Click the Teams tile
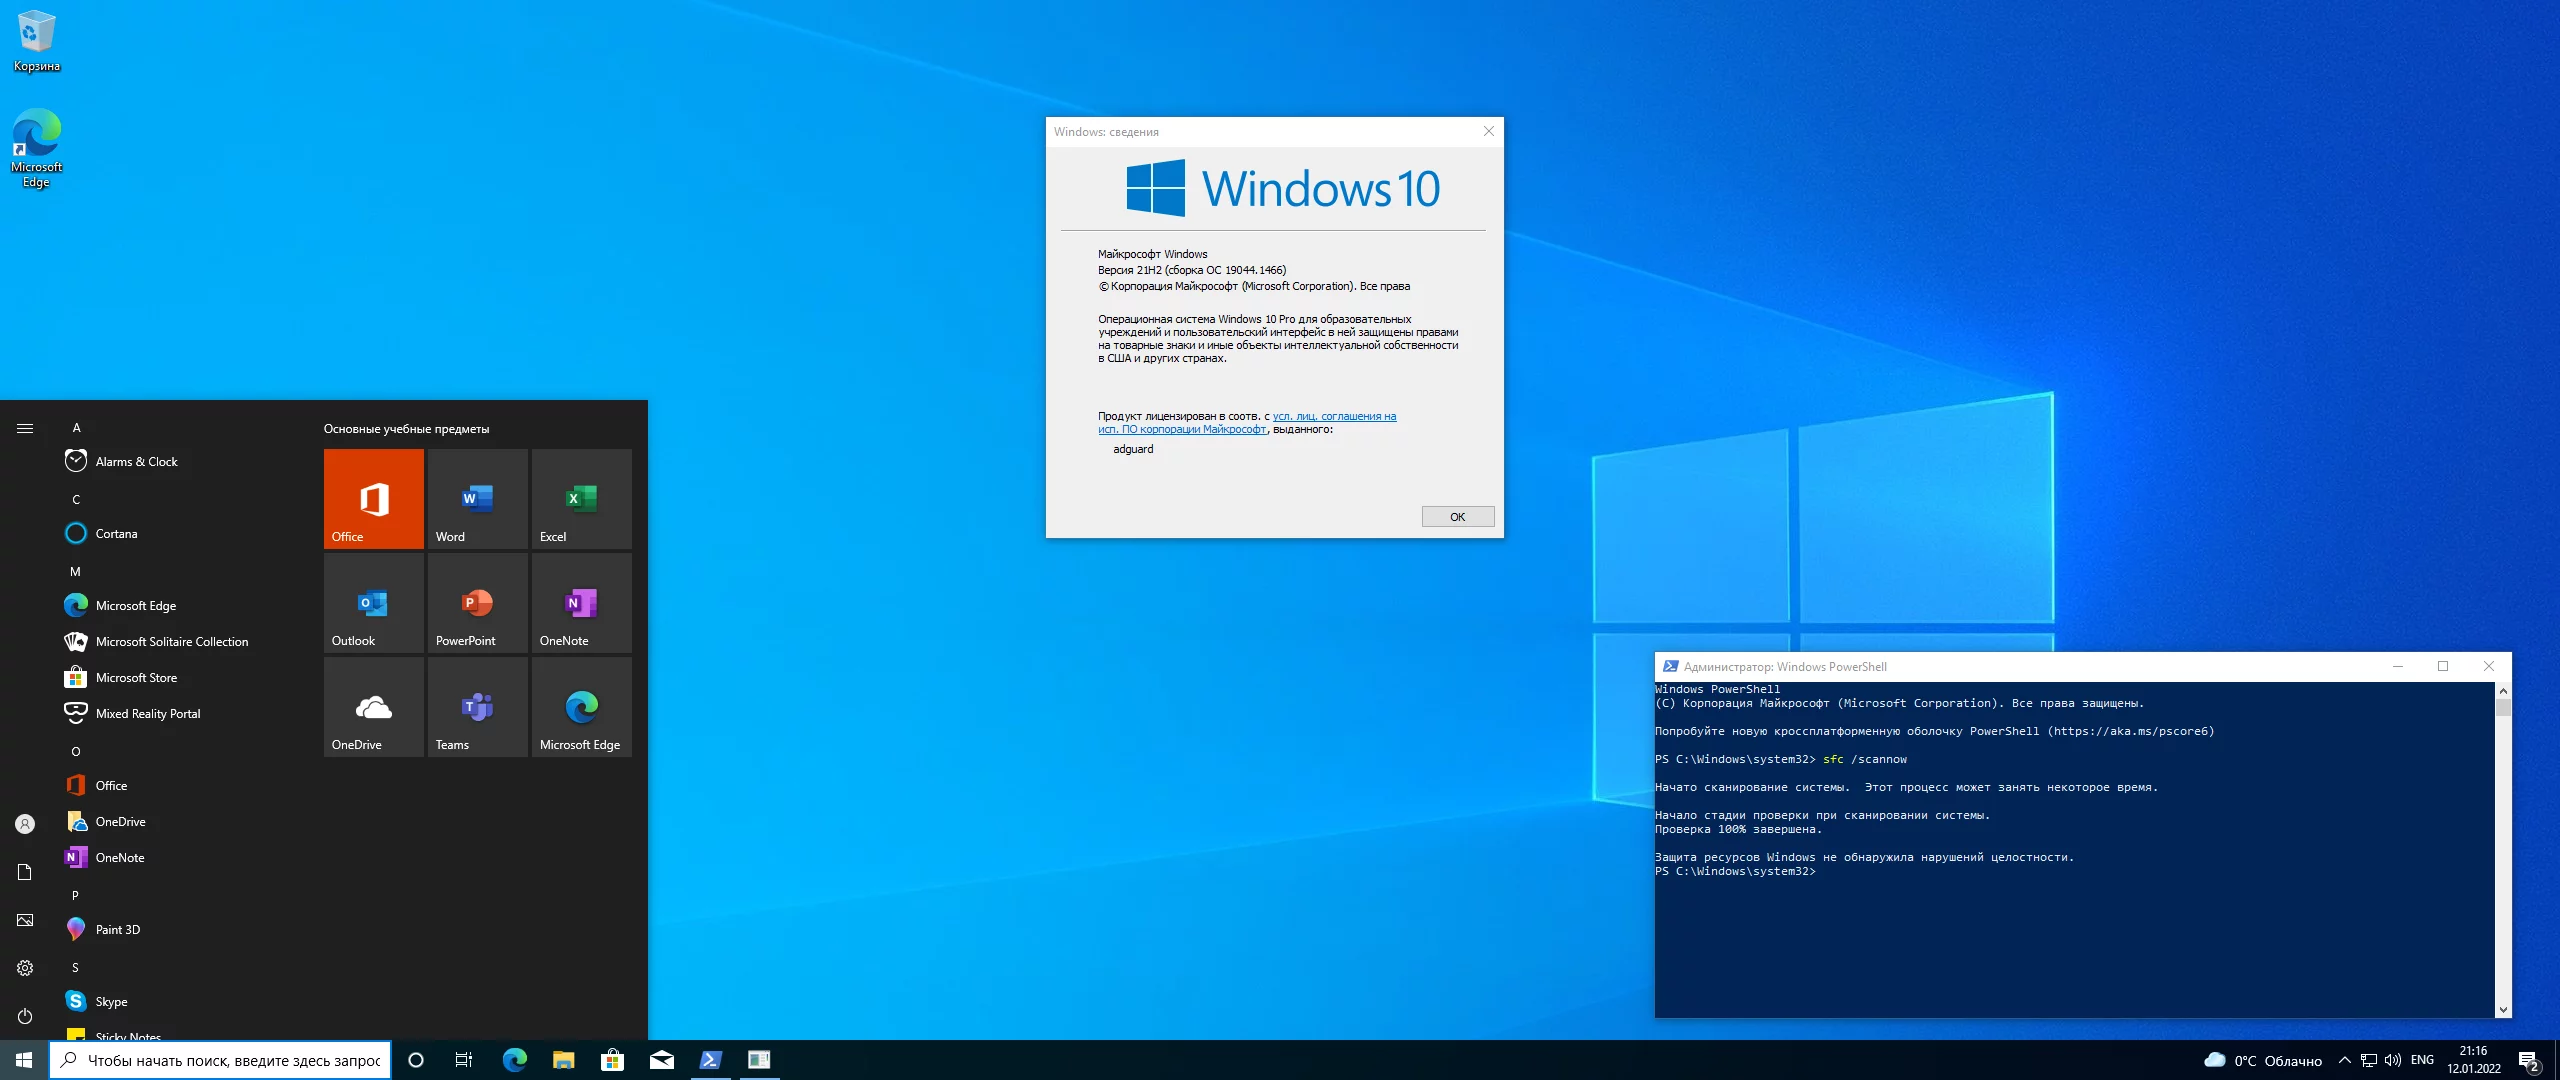The image size is (2560, 1080). 477,706
